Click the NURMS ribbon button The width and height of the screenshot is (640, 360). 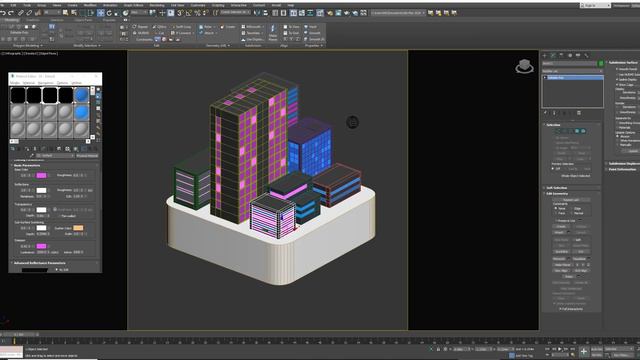point(142,33)
